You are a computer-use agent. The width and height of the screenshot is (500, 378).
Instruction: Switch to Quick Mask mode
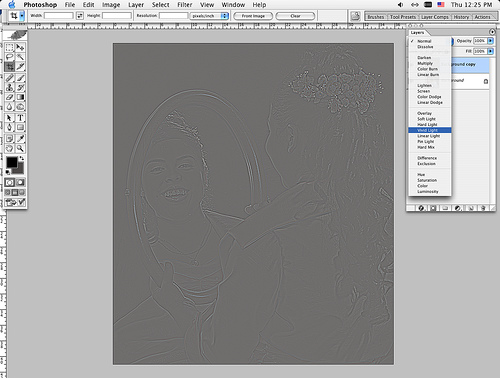pos(20,182)
